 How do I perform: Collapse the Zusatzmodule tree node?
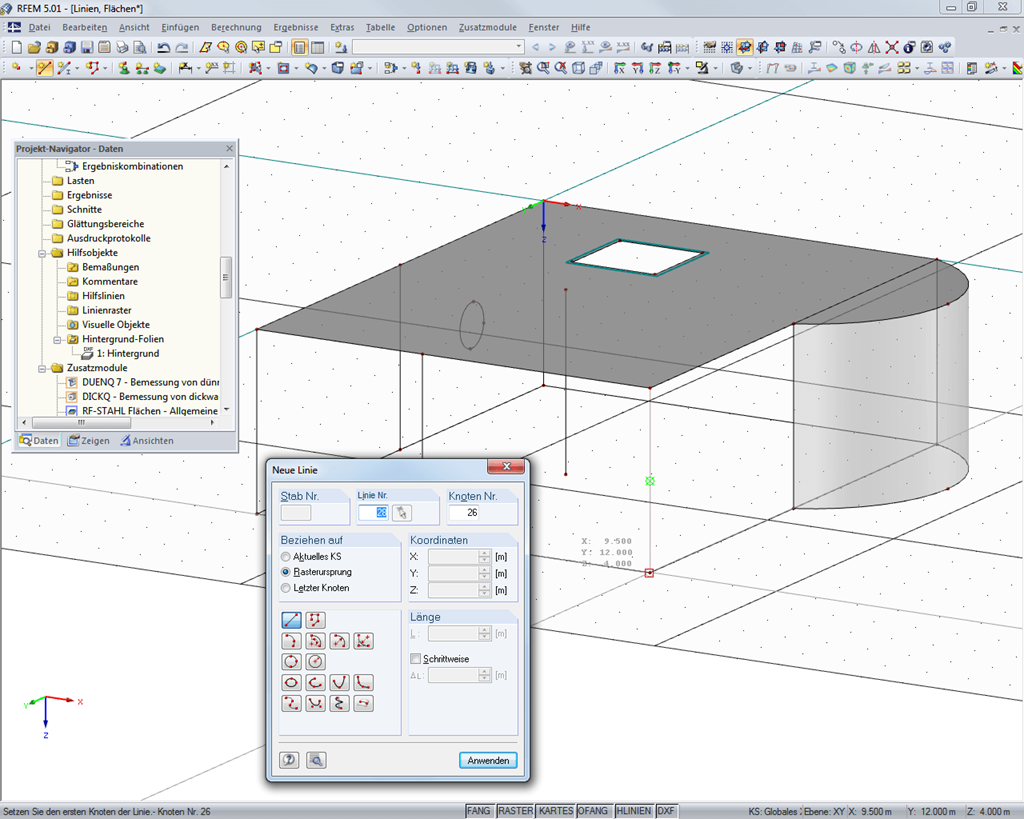tap(43, 368)
